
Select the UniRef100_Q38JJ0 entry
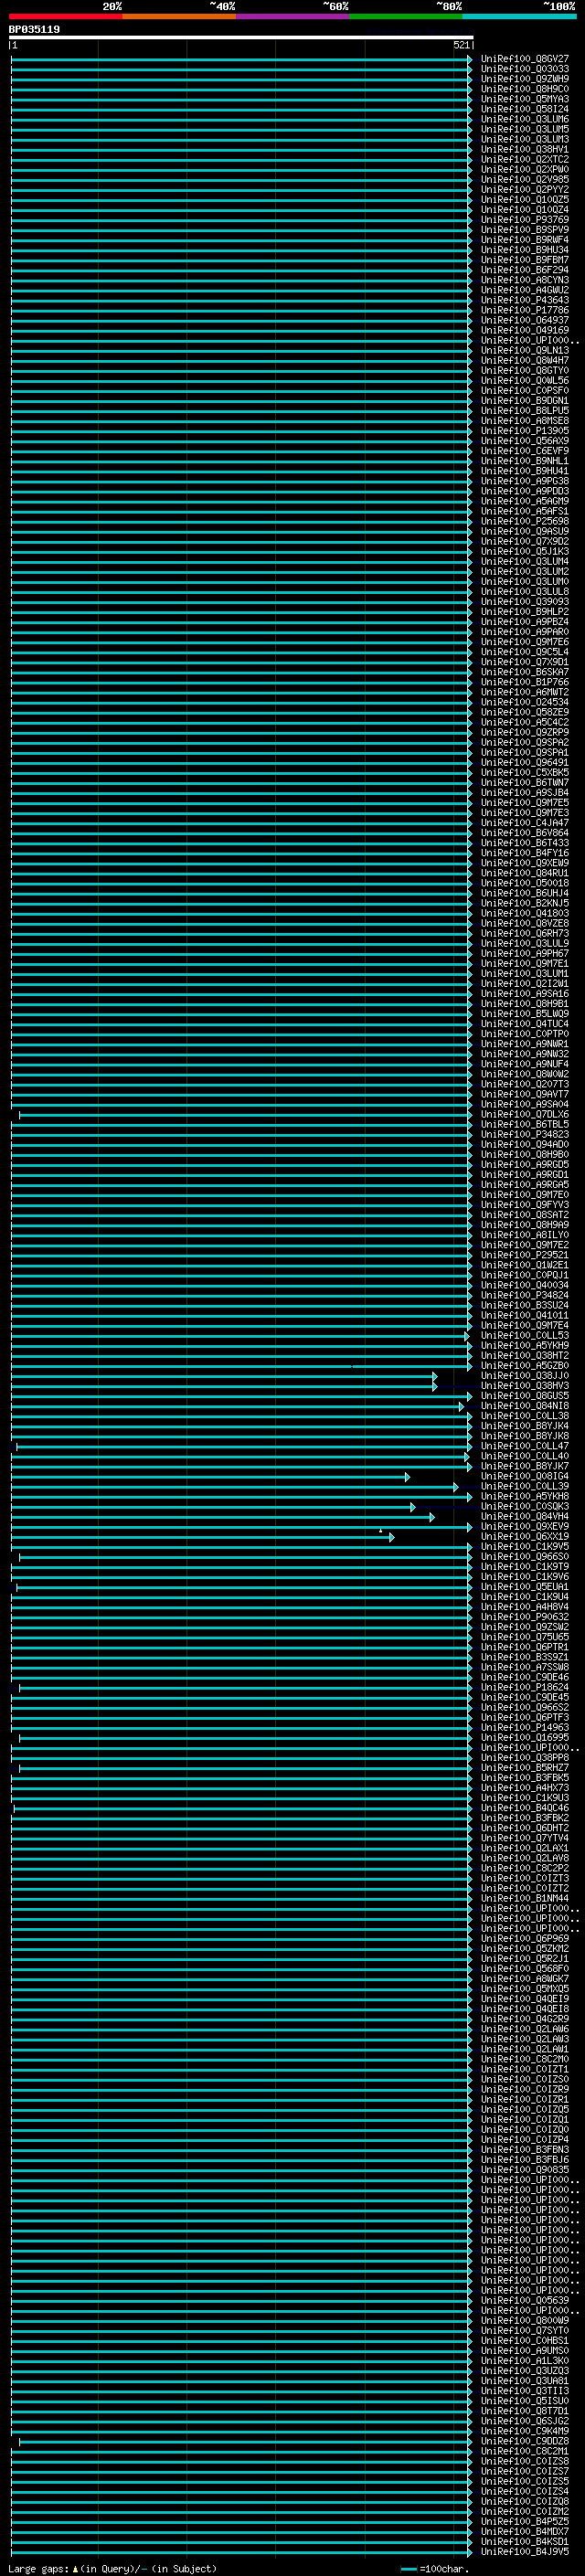point(524,1376)
